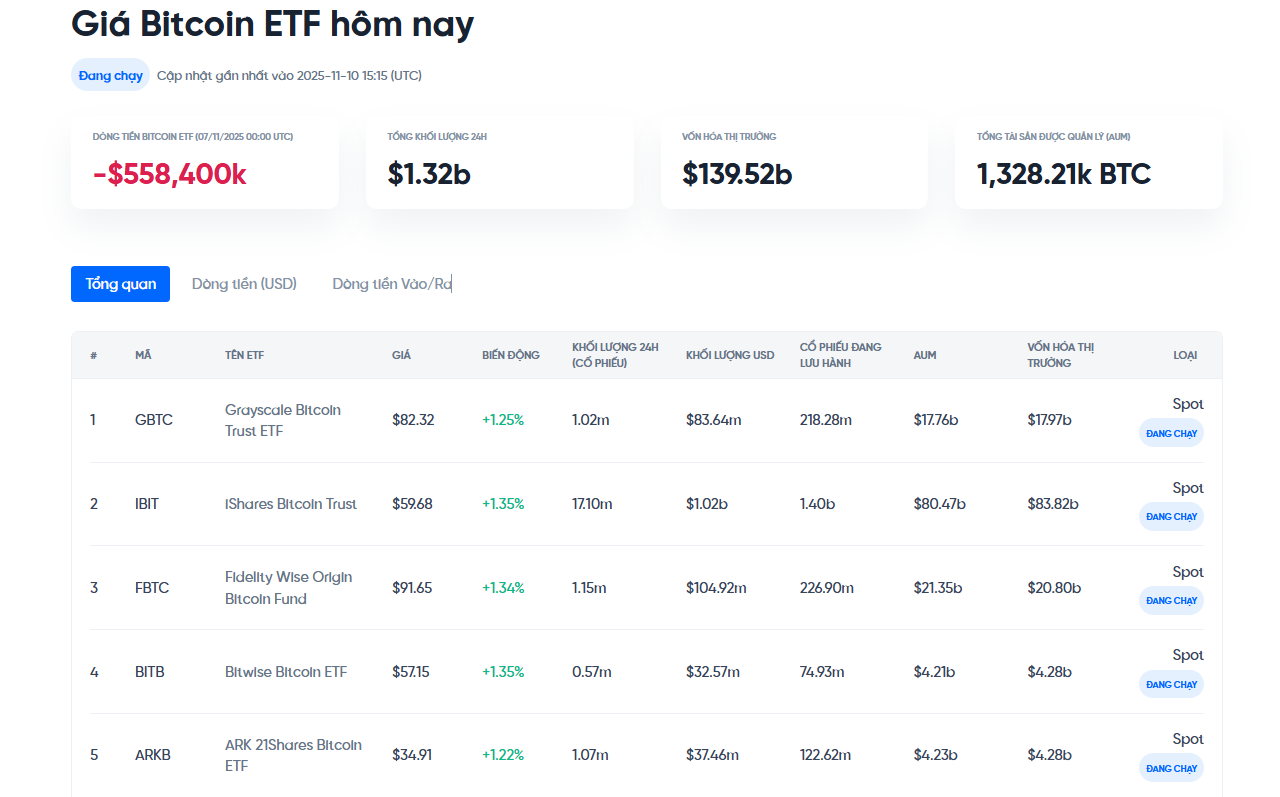Sort table by BIẾN ĐỘNG column
Viewport: 1280px width, 797px height.
510,355
